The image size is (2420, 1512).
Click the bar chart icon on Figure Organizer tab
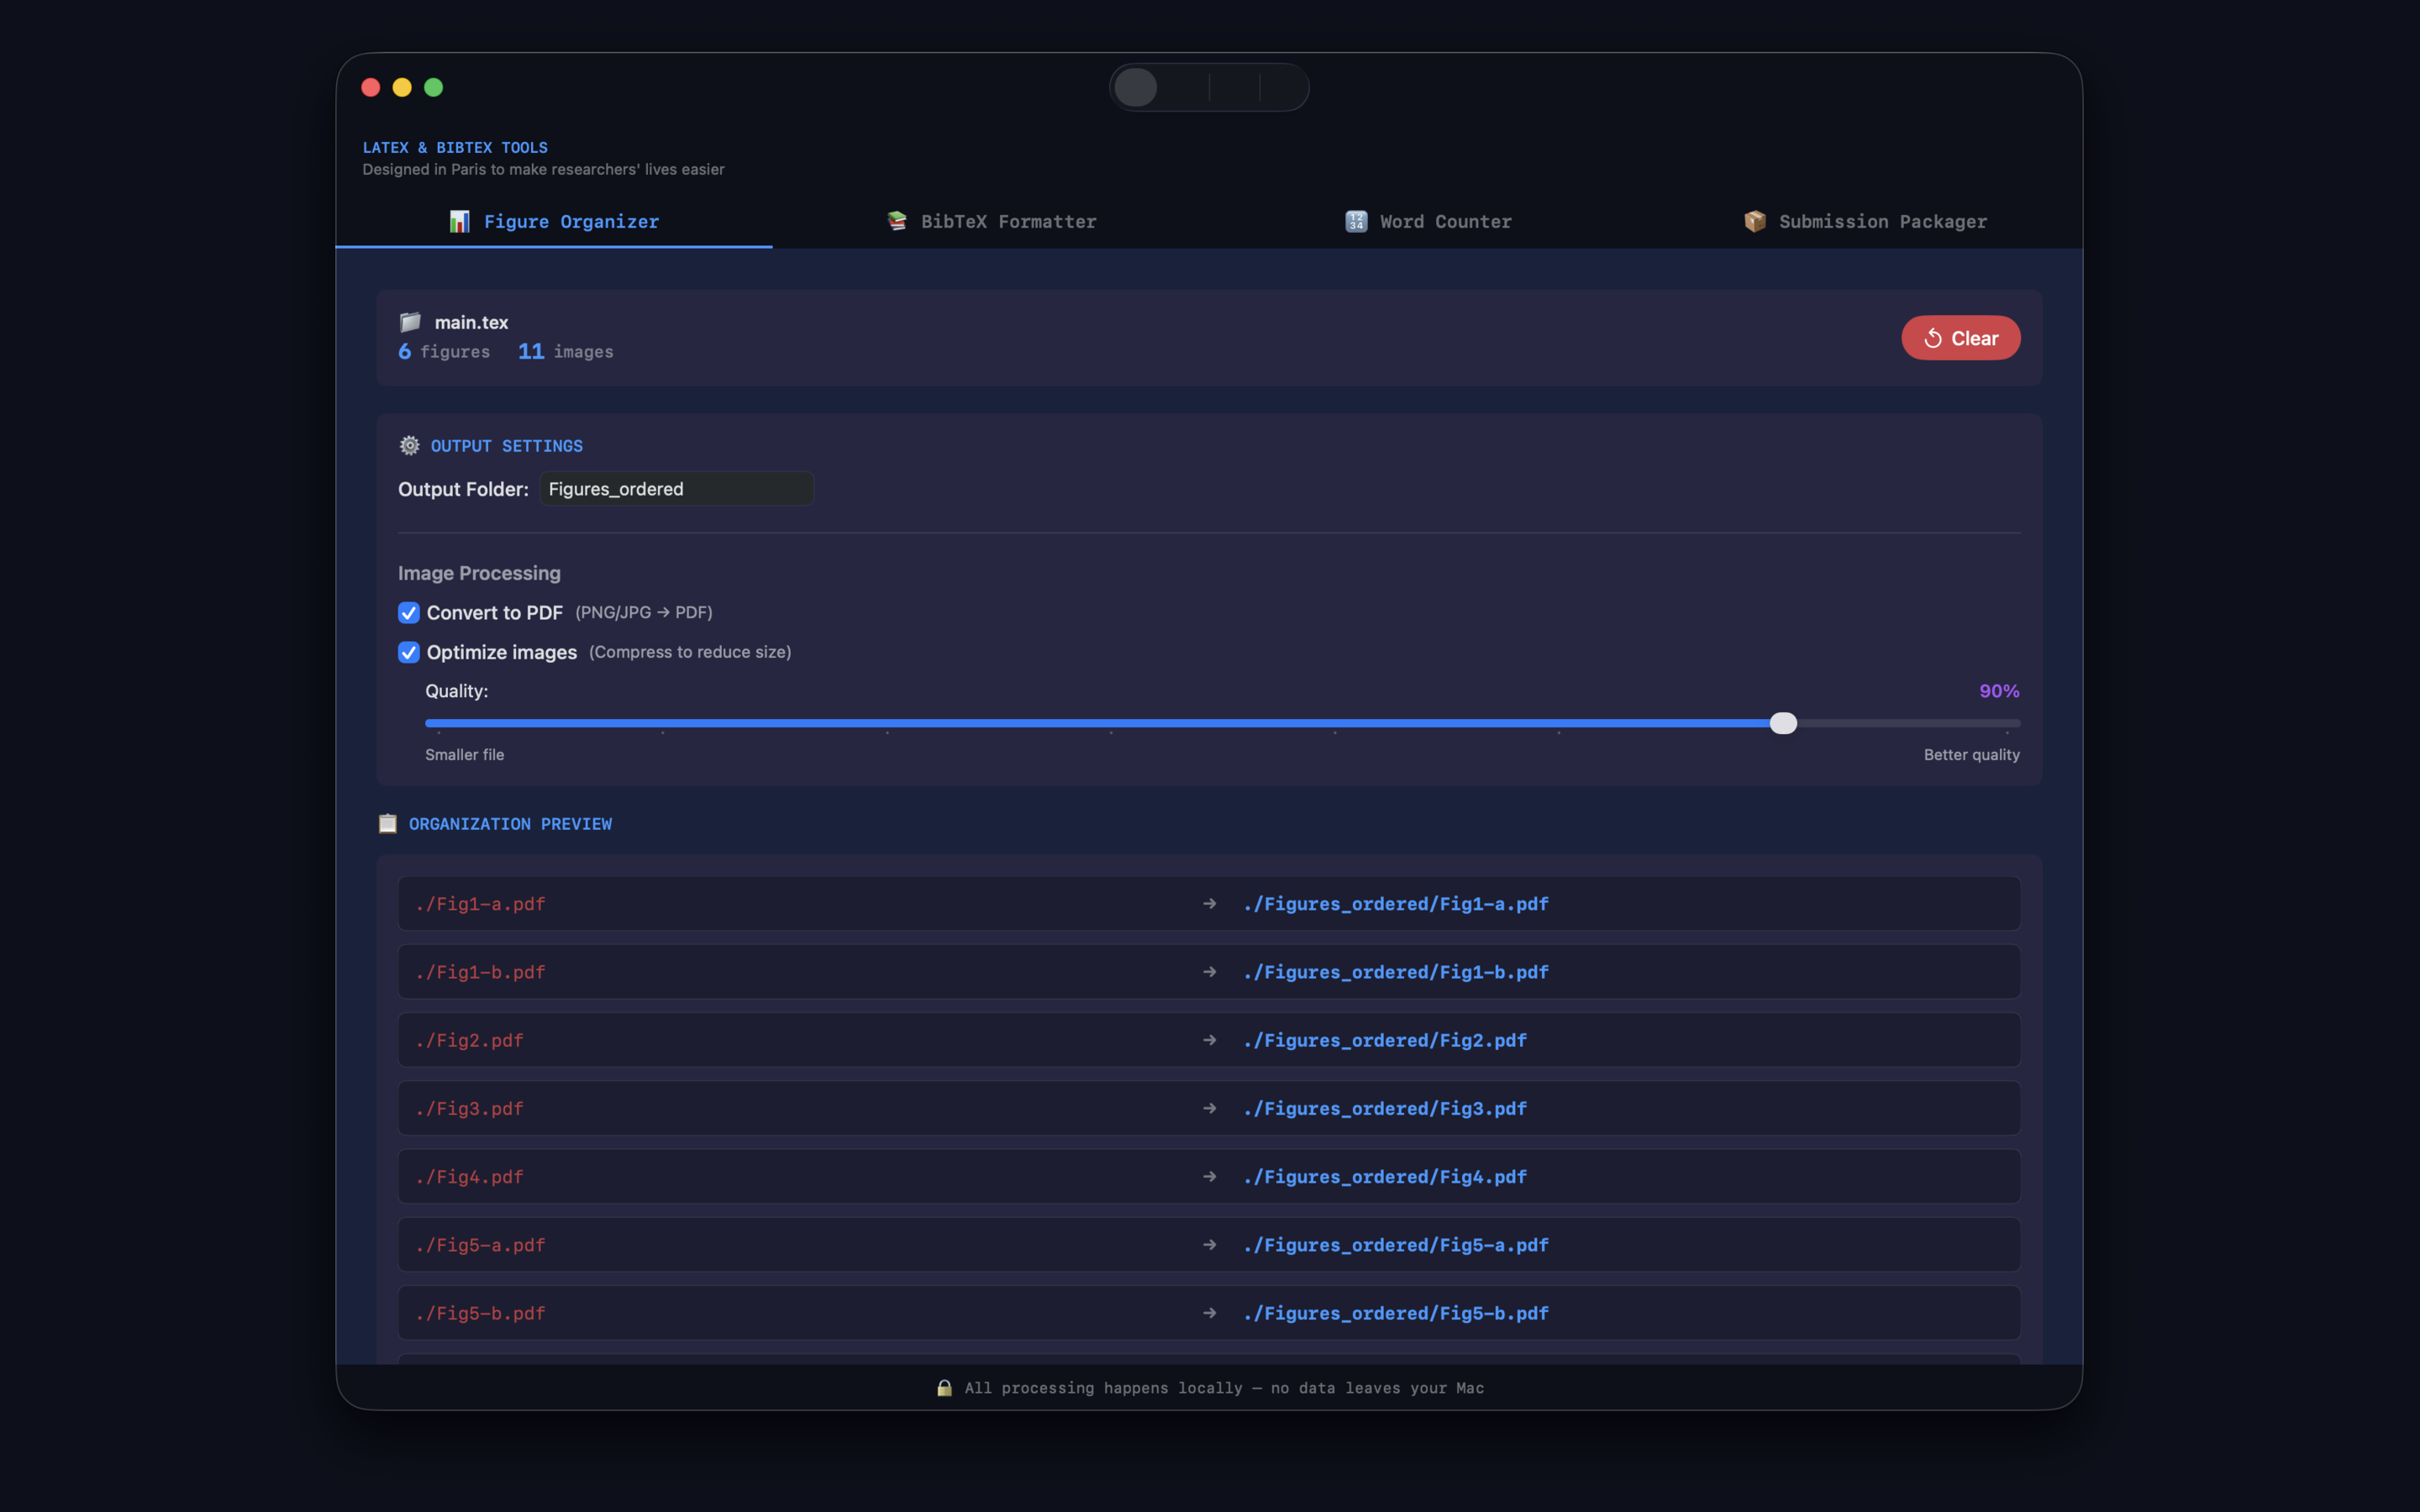(459, 221)
